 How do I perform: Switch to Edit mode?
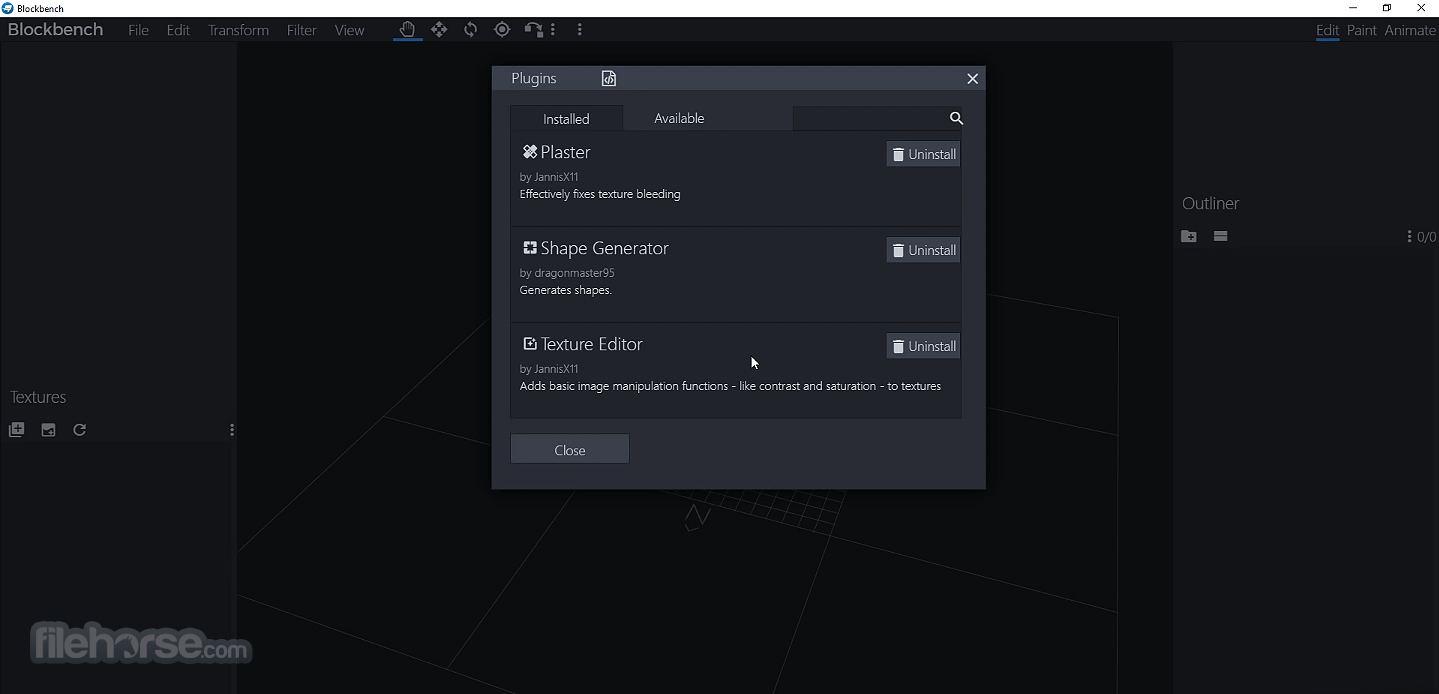1327,30
